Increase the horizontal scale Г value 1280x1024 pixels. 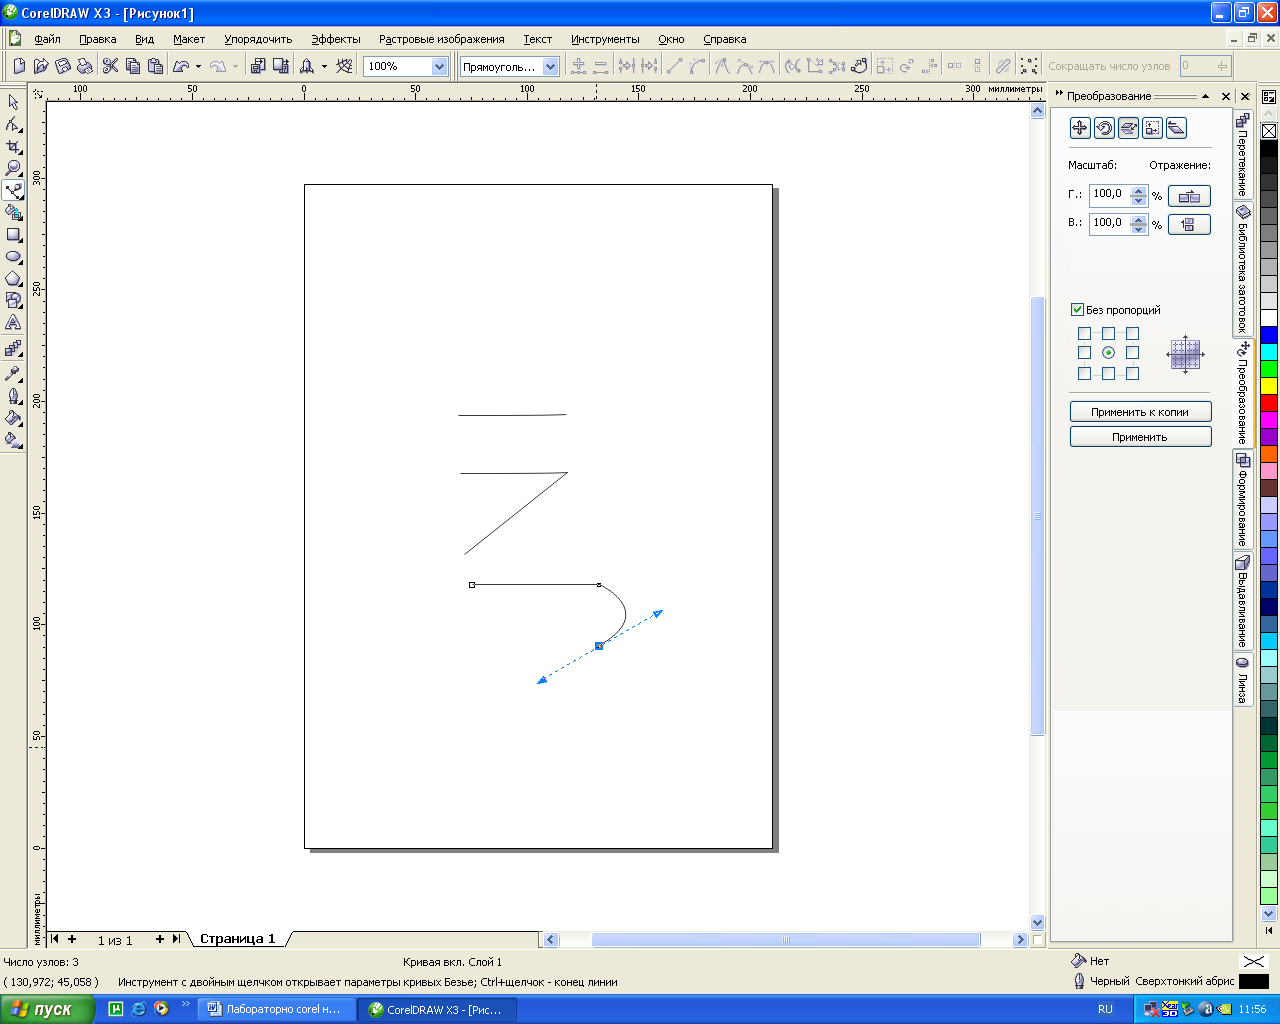(x=1138, y=191)
